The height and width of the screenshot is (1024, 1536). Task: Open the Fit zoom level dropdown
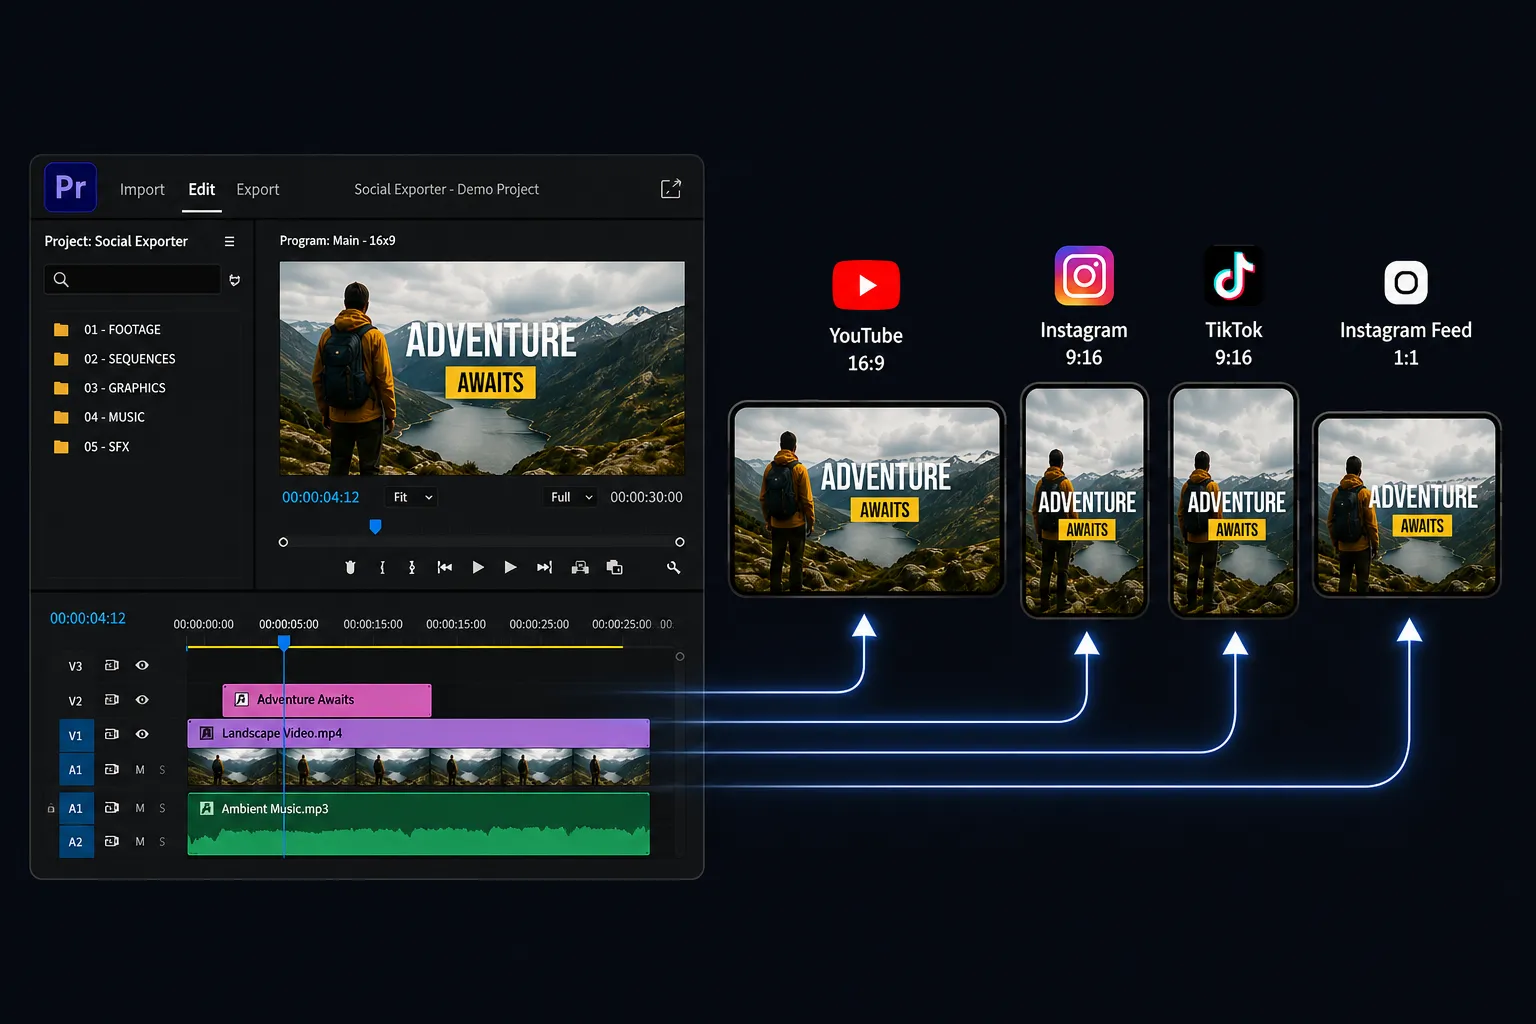pos(412,497)
